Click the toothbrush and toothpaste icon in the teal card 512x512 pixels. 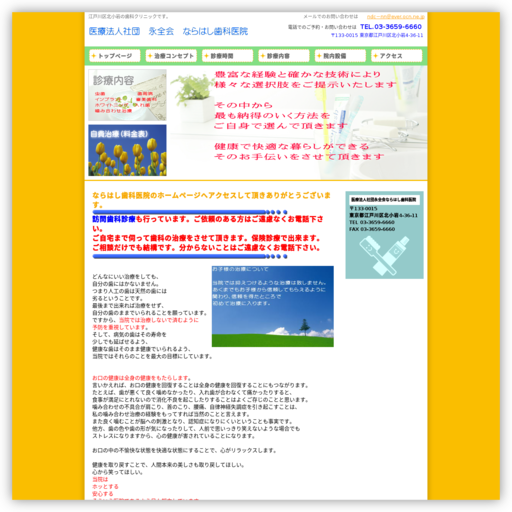click(384, 255)
